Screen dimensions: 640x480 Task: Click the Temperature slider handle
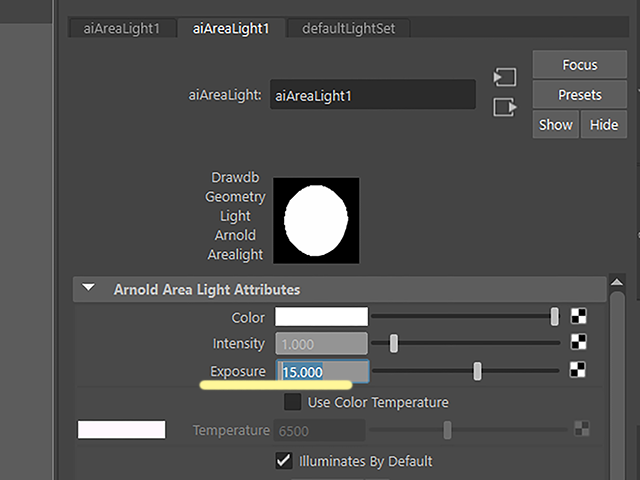pyautogui.click(x=447, y=430)
